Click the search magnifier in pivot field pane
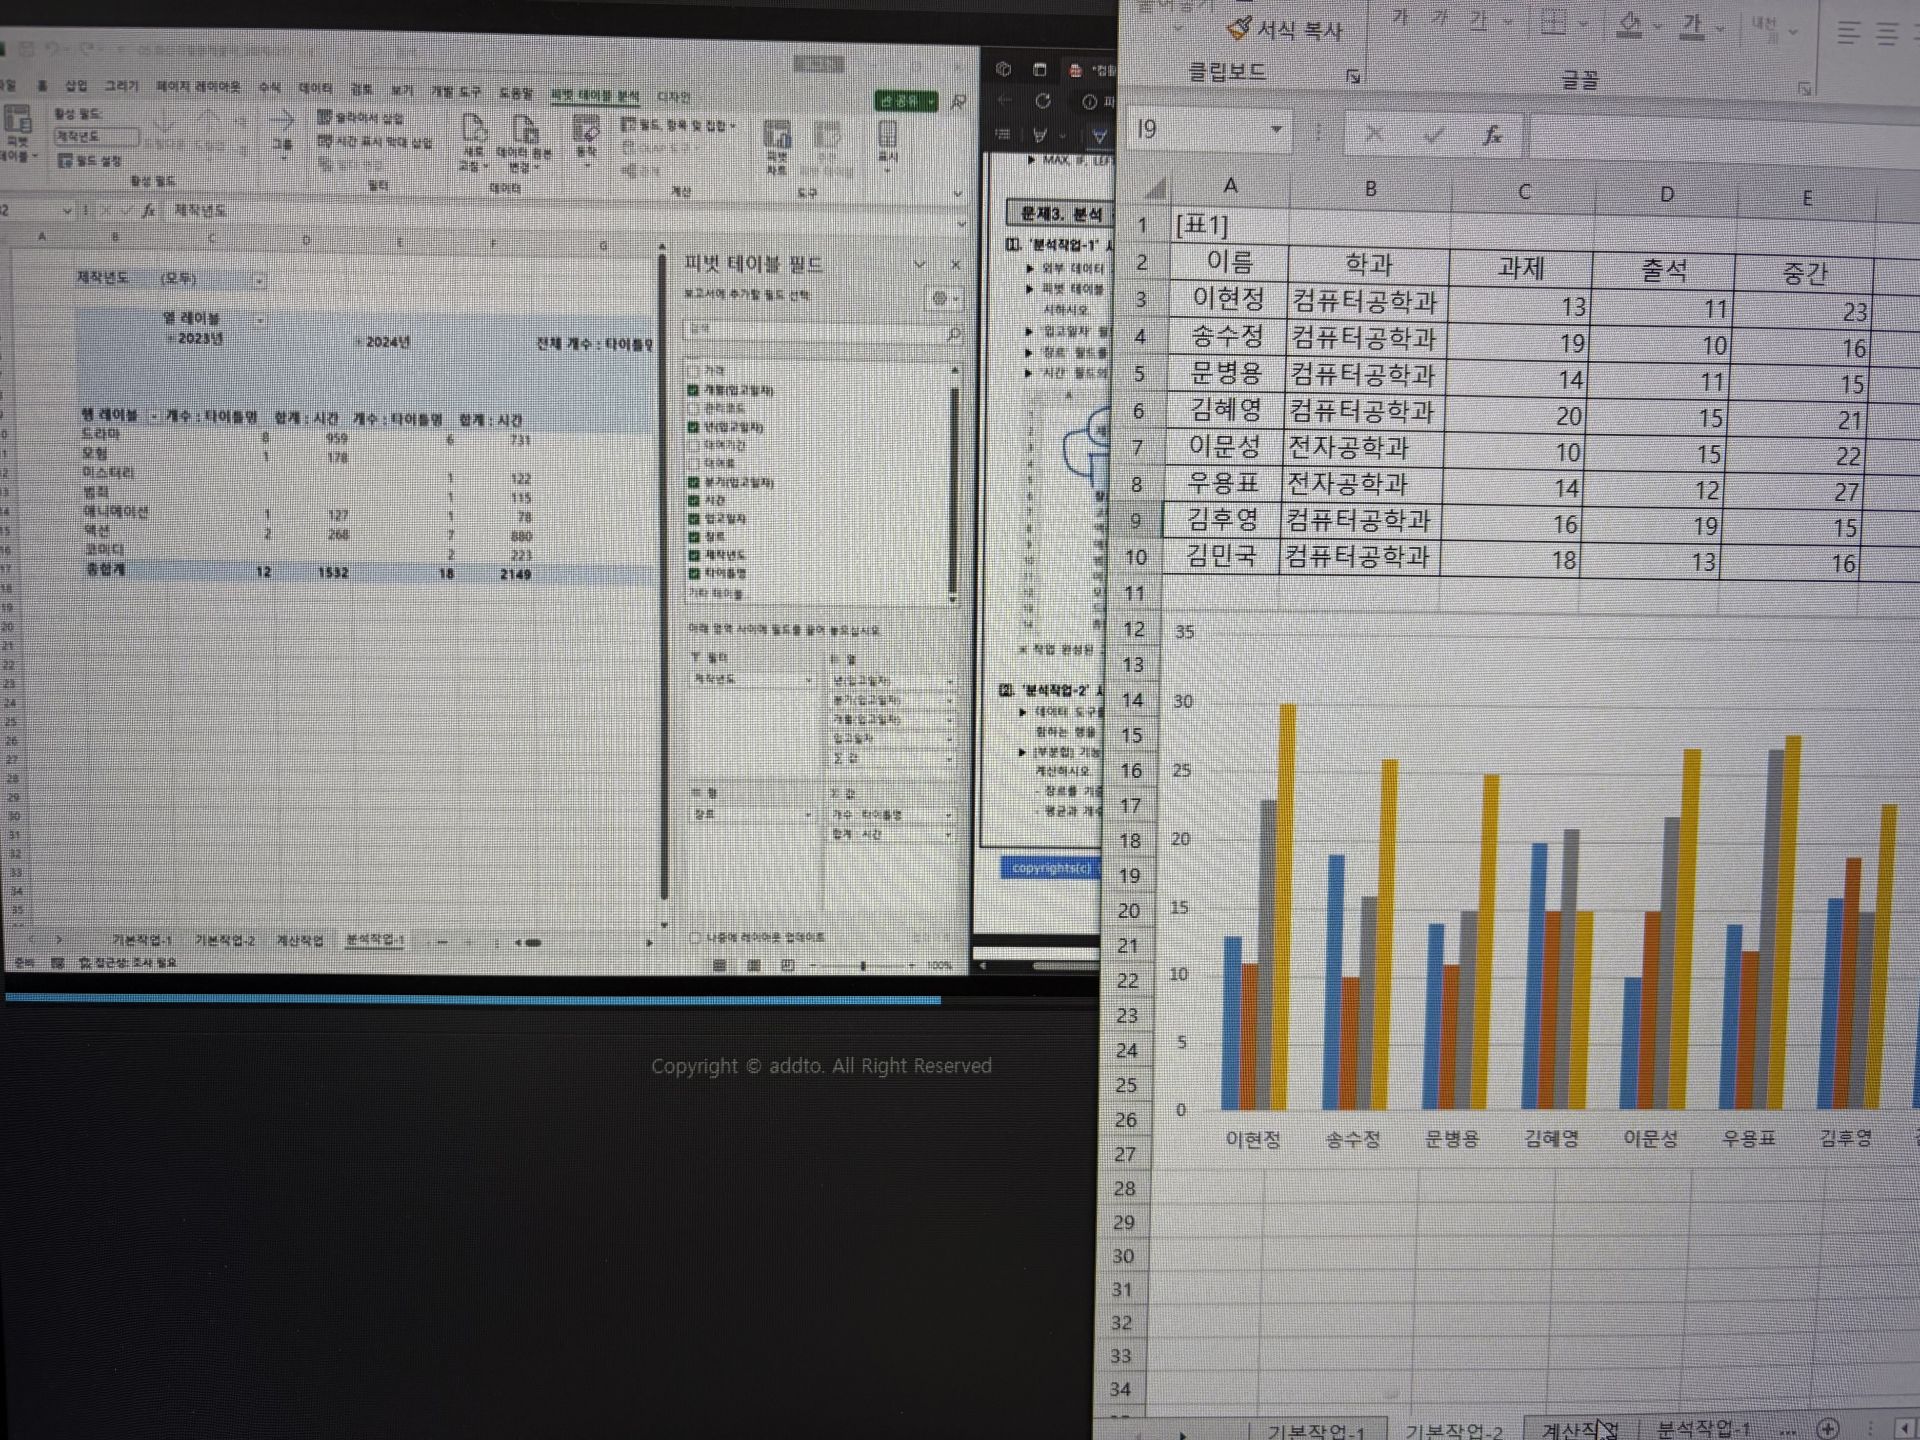1920x1440 pixels. click(953, 333)
